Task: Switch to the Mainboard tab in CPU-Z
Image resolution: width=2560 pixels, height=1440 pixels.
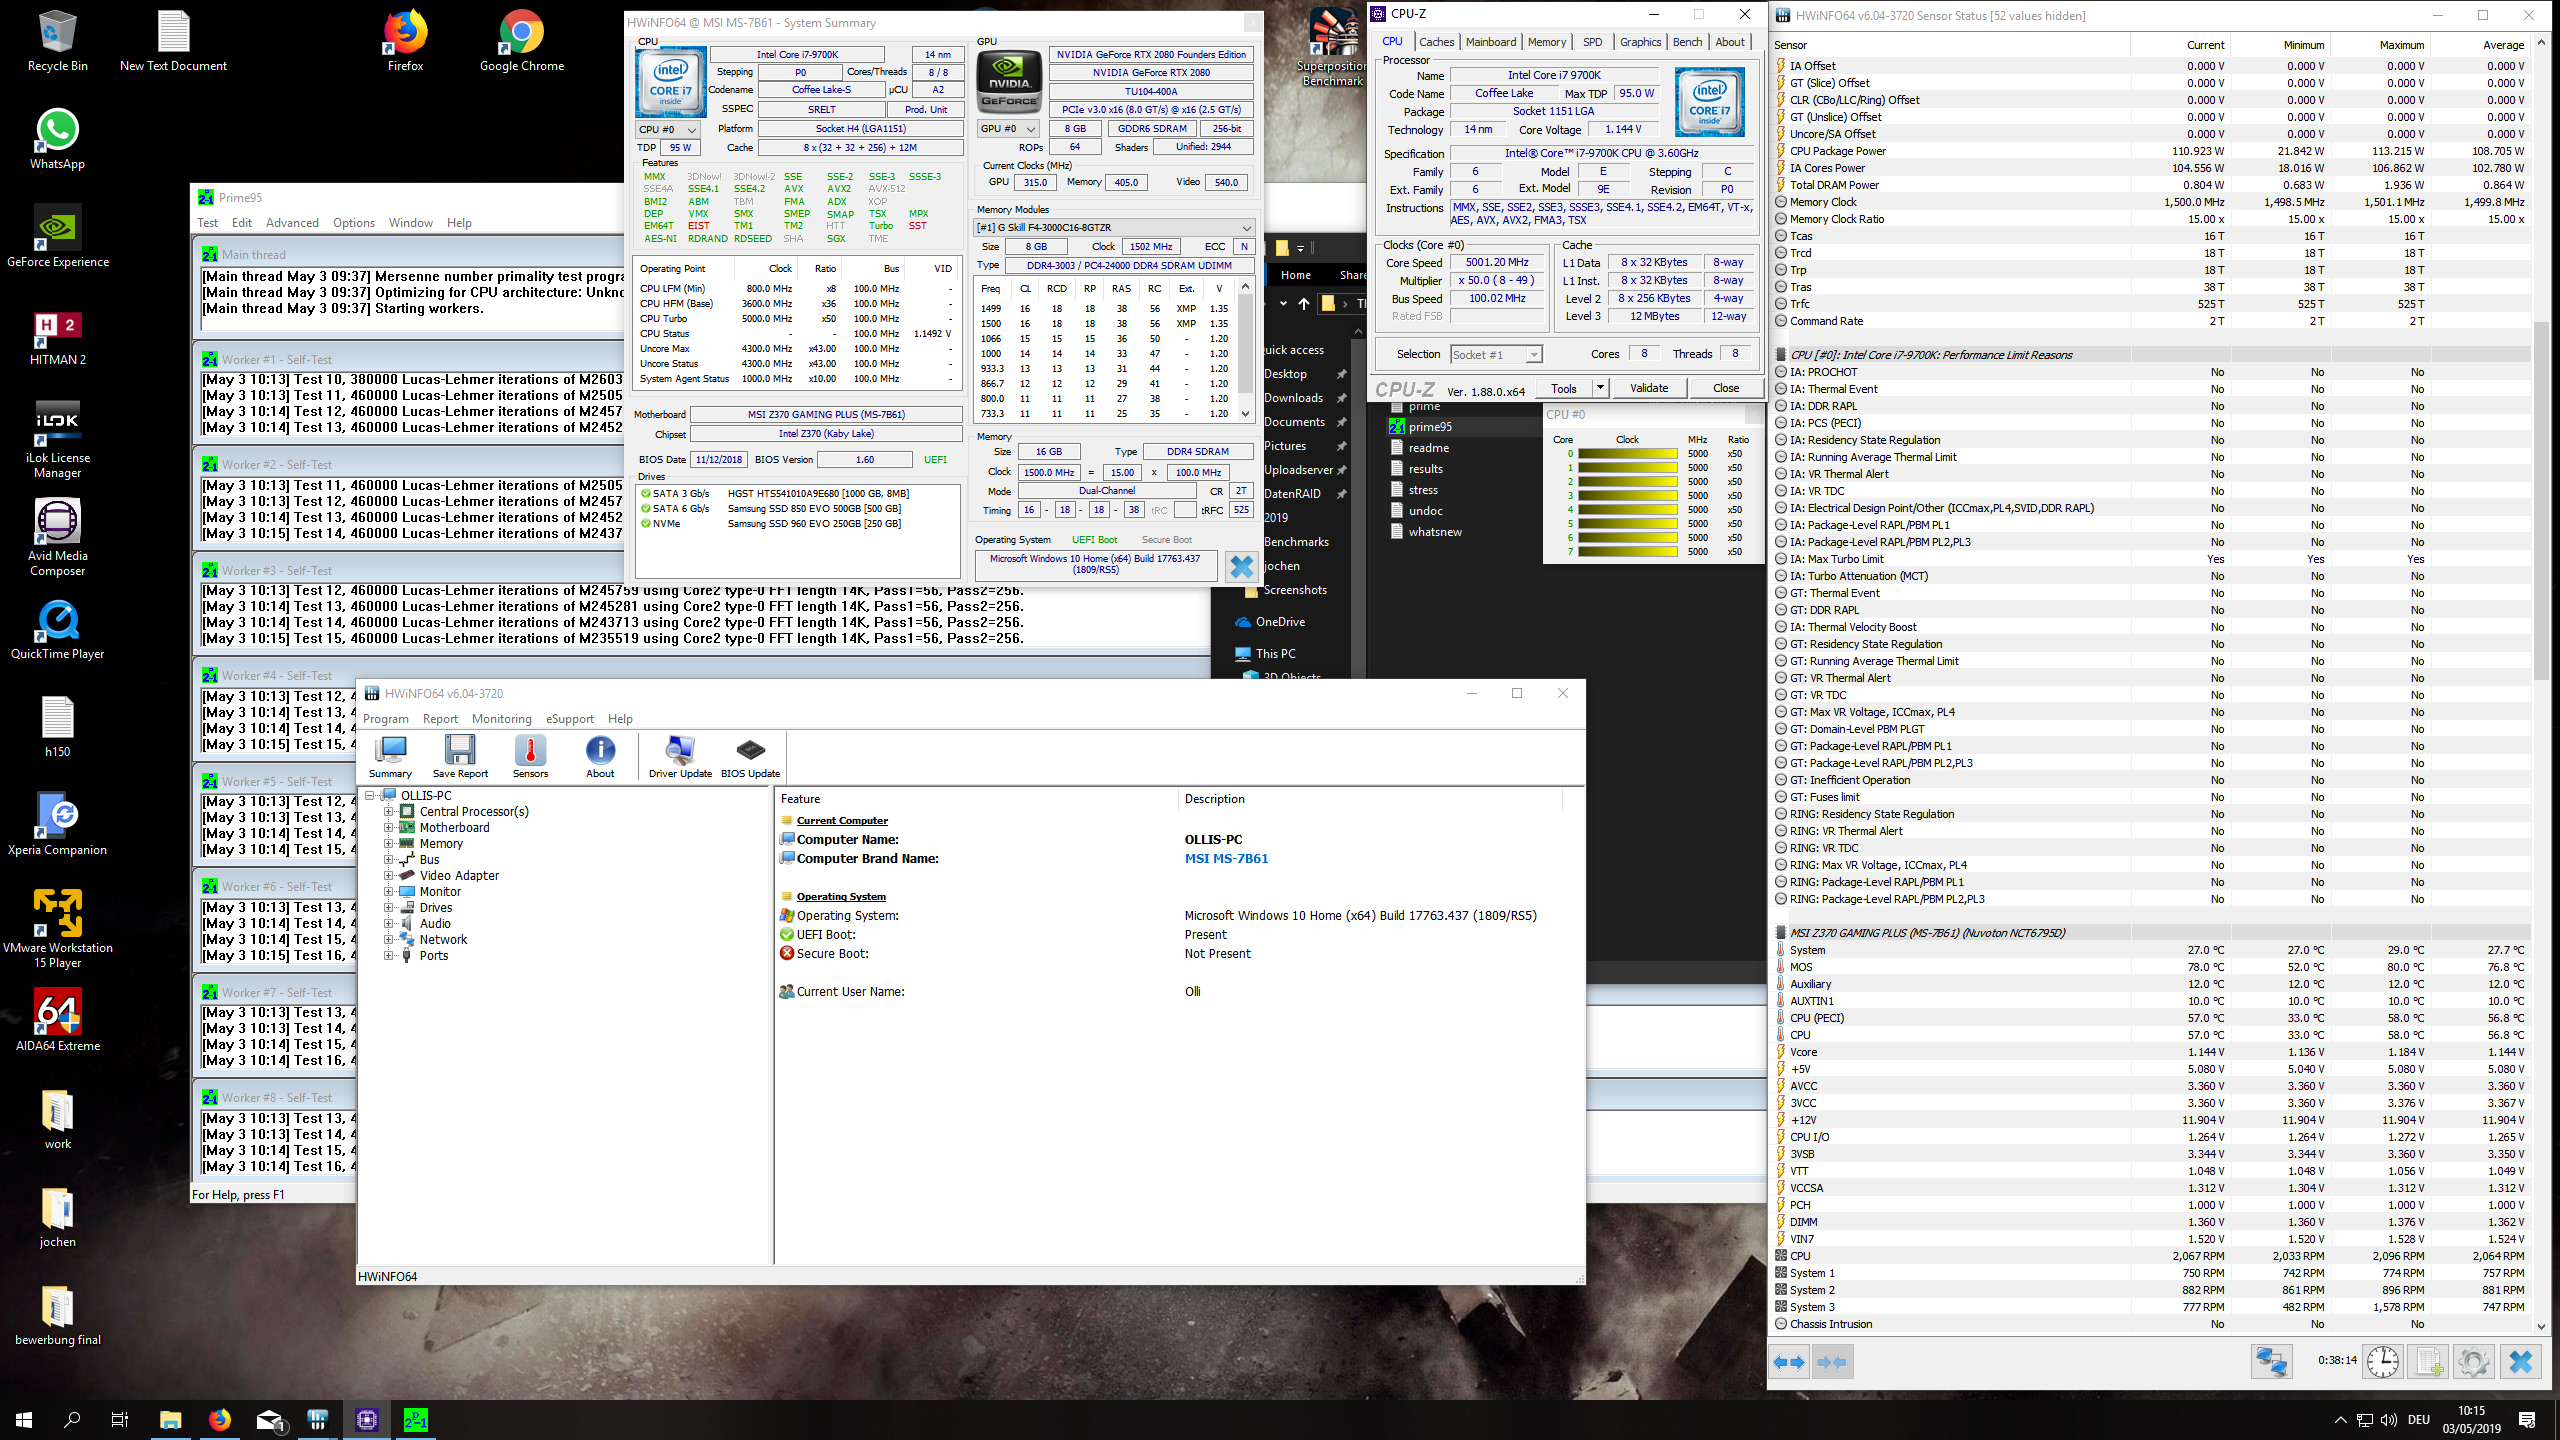Action: (1490, 42)
